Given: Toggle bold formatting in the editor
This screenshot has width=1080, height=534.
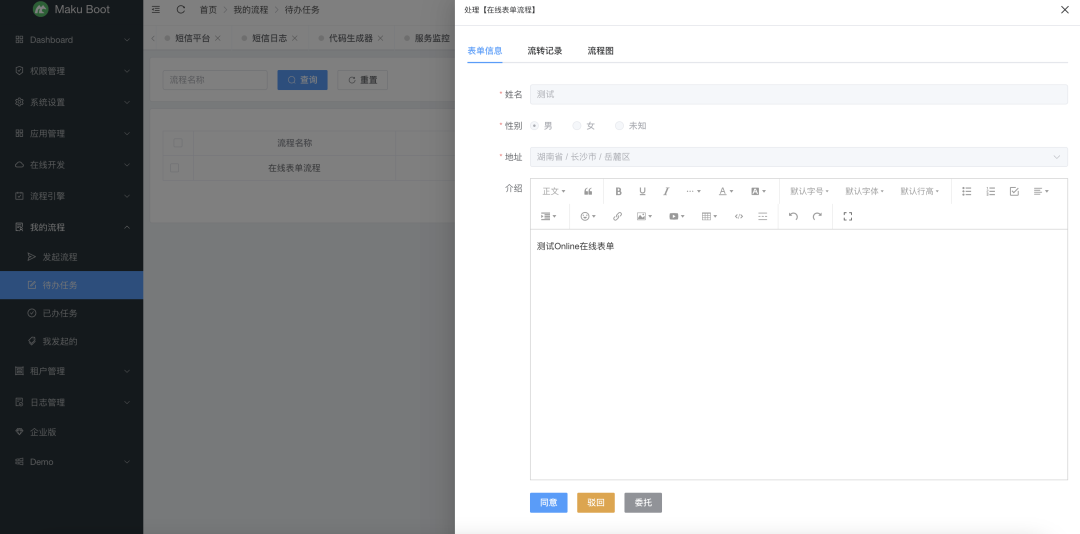Looking at the screenshot, I should [x=618, y=191].
